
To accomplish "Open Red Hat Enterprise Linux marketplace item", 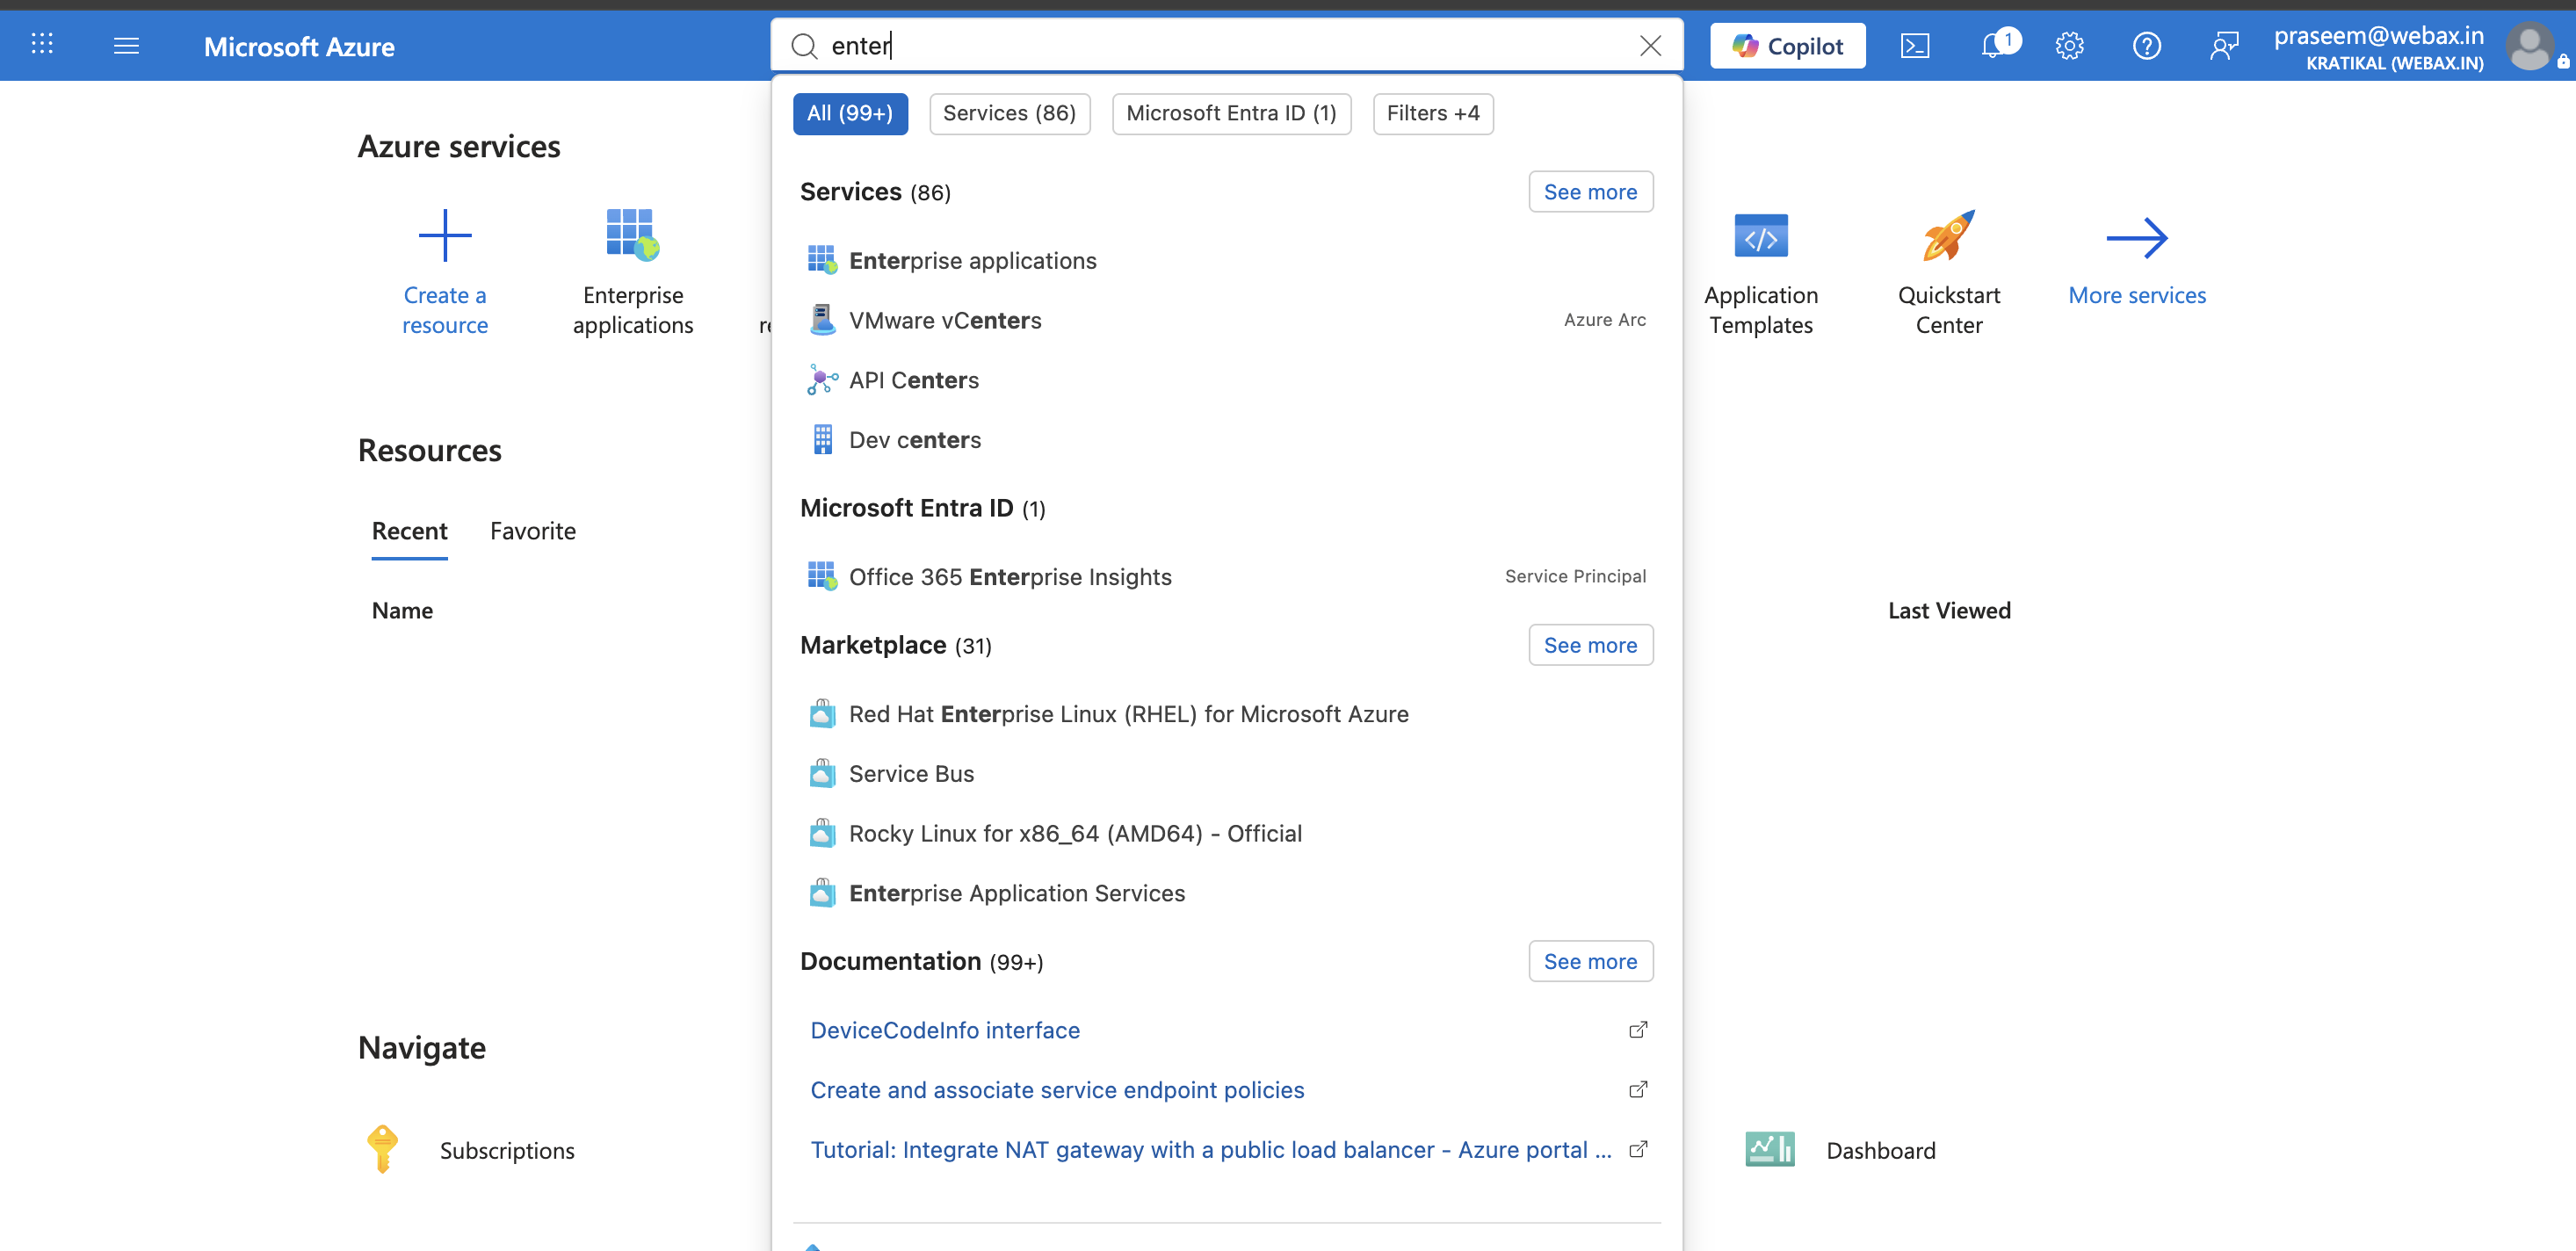I will [1227, 713].
